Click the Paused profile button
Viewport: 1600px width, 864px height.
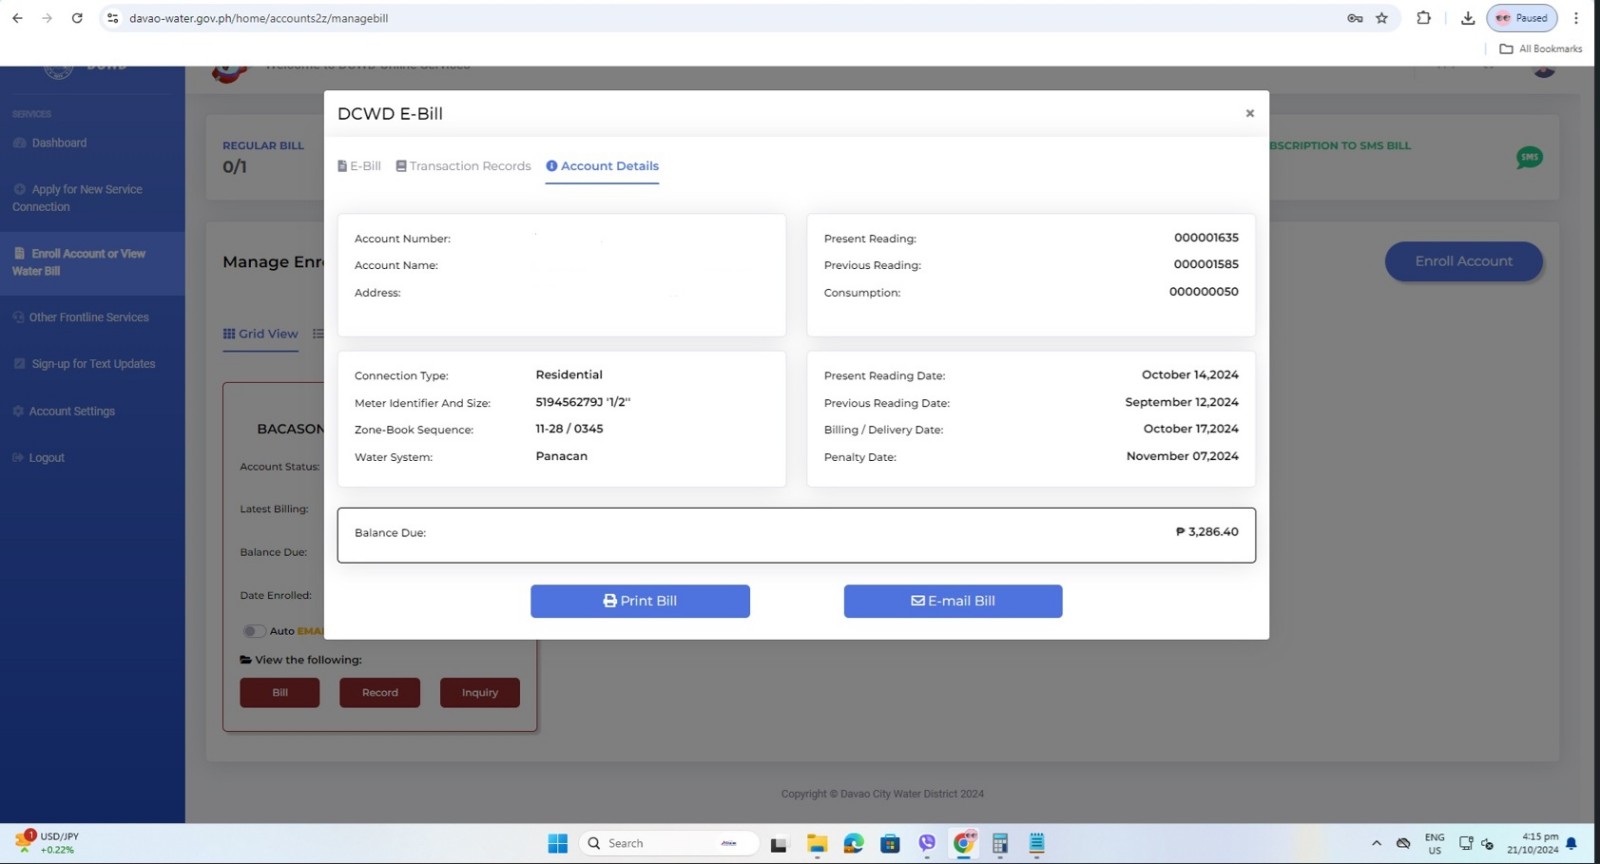tap(1522, 18)
